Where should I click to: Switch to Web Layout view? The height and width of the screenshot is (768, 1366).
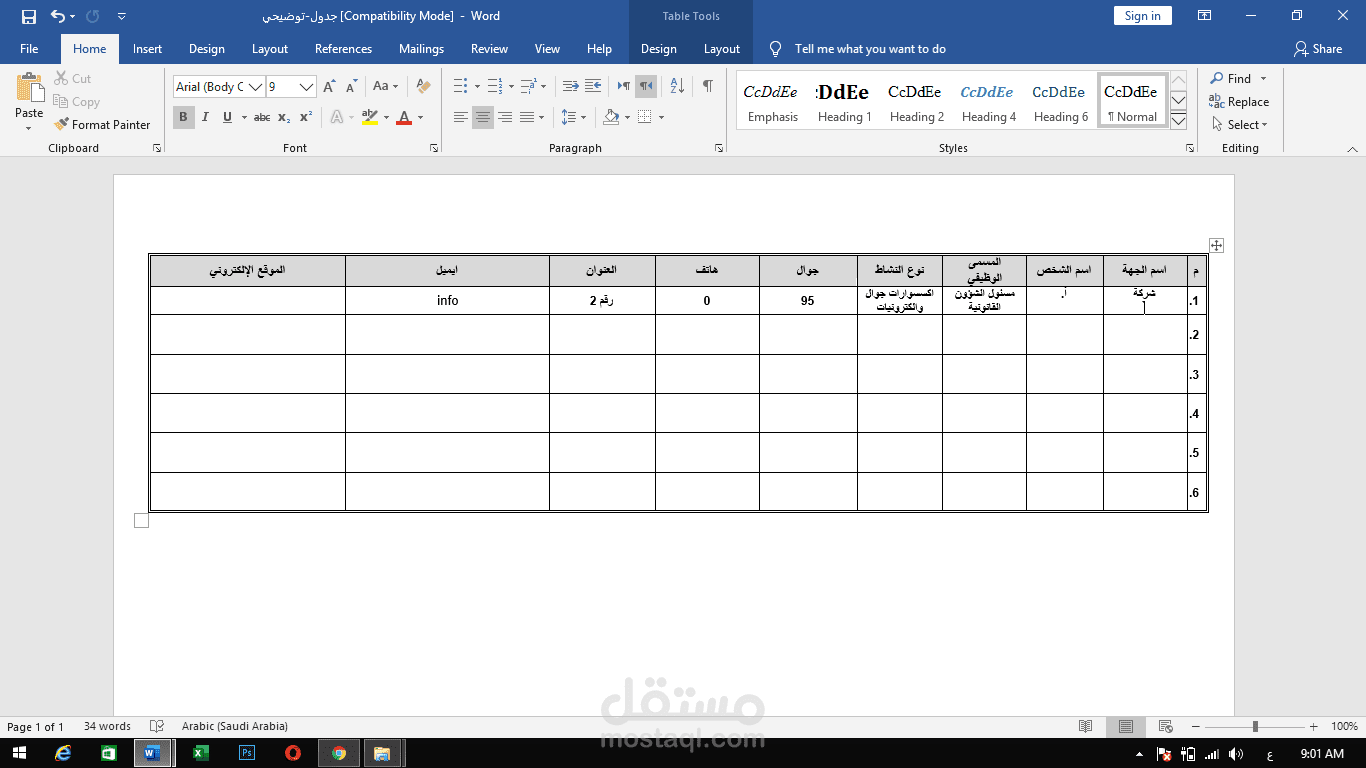point(1165,727)
